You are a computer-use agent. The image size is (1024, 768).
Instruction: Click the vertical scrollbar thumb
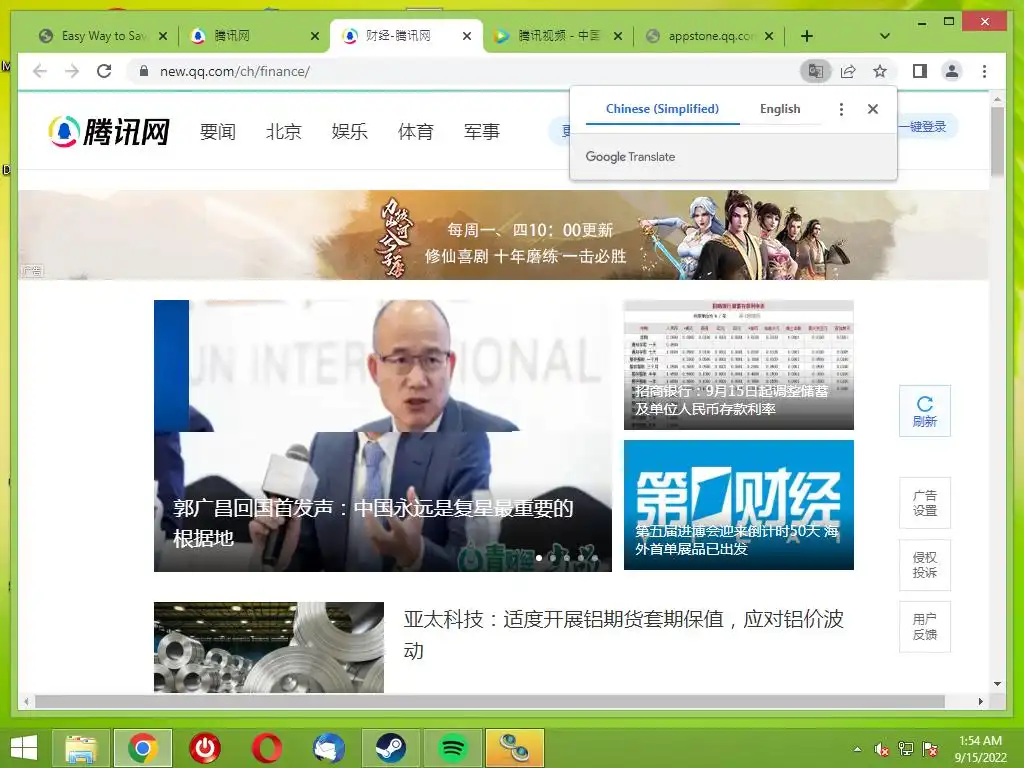997,141
